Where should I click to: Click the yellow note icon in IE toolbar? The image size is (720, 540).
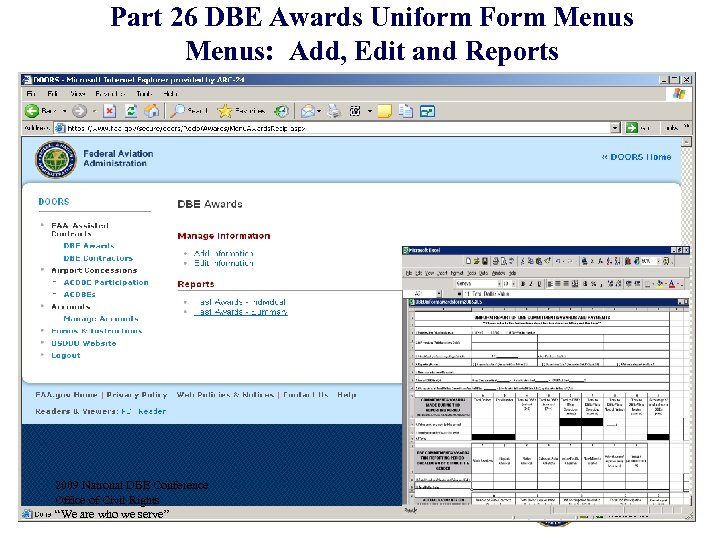click(x=384, y=111)
